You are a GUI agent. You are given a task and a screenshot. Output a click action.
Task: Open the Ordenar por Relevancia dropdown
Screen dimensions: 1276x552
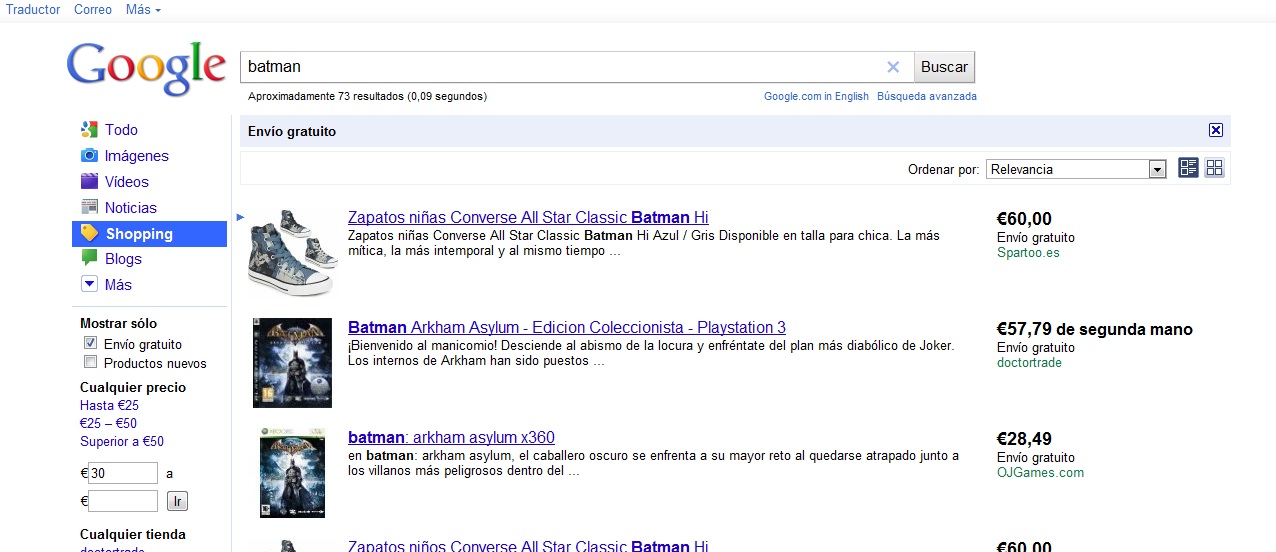(1076, 169)
